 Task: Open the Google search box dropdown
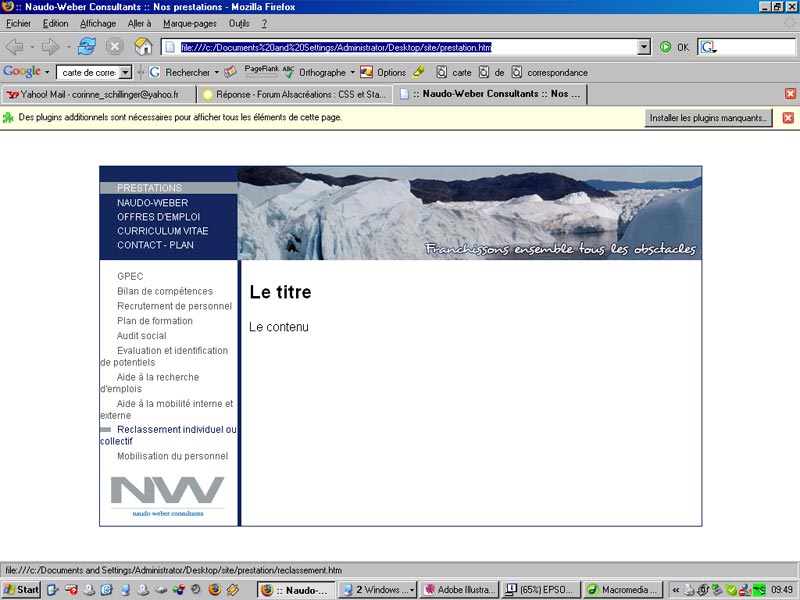coord(125,72)
